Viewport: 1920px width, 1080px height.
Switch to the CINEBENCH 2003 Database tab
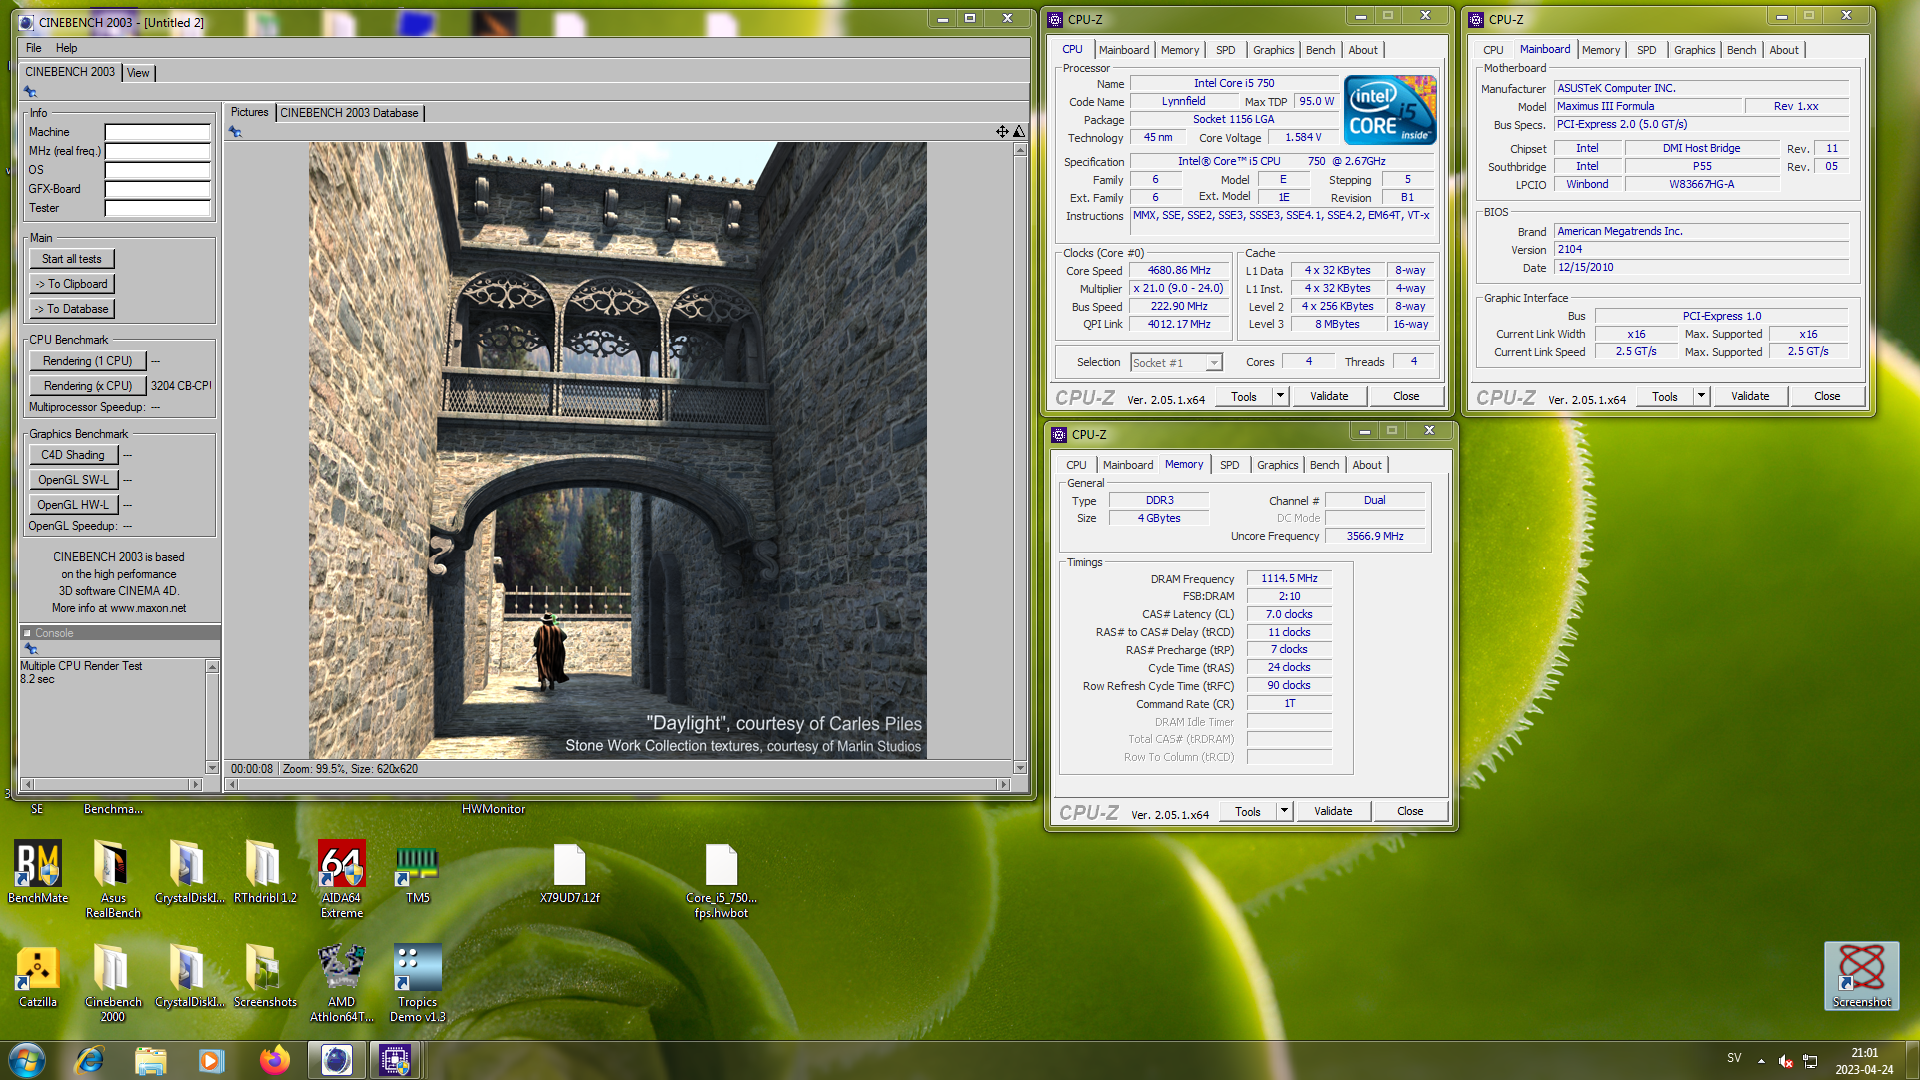[349, 113]
